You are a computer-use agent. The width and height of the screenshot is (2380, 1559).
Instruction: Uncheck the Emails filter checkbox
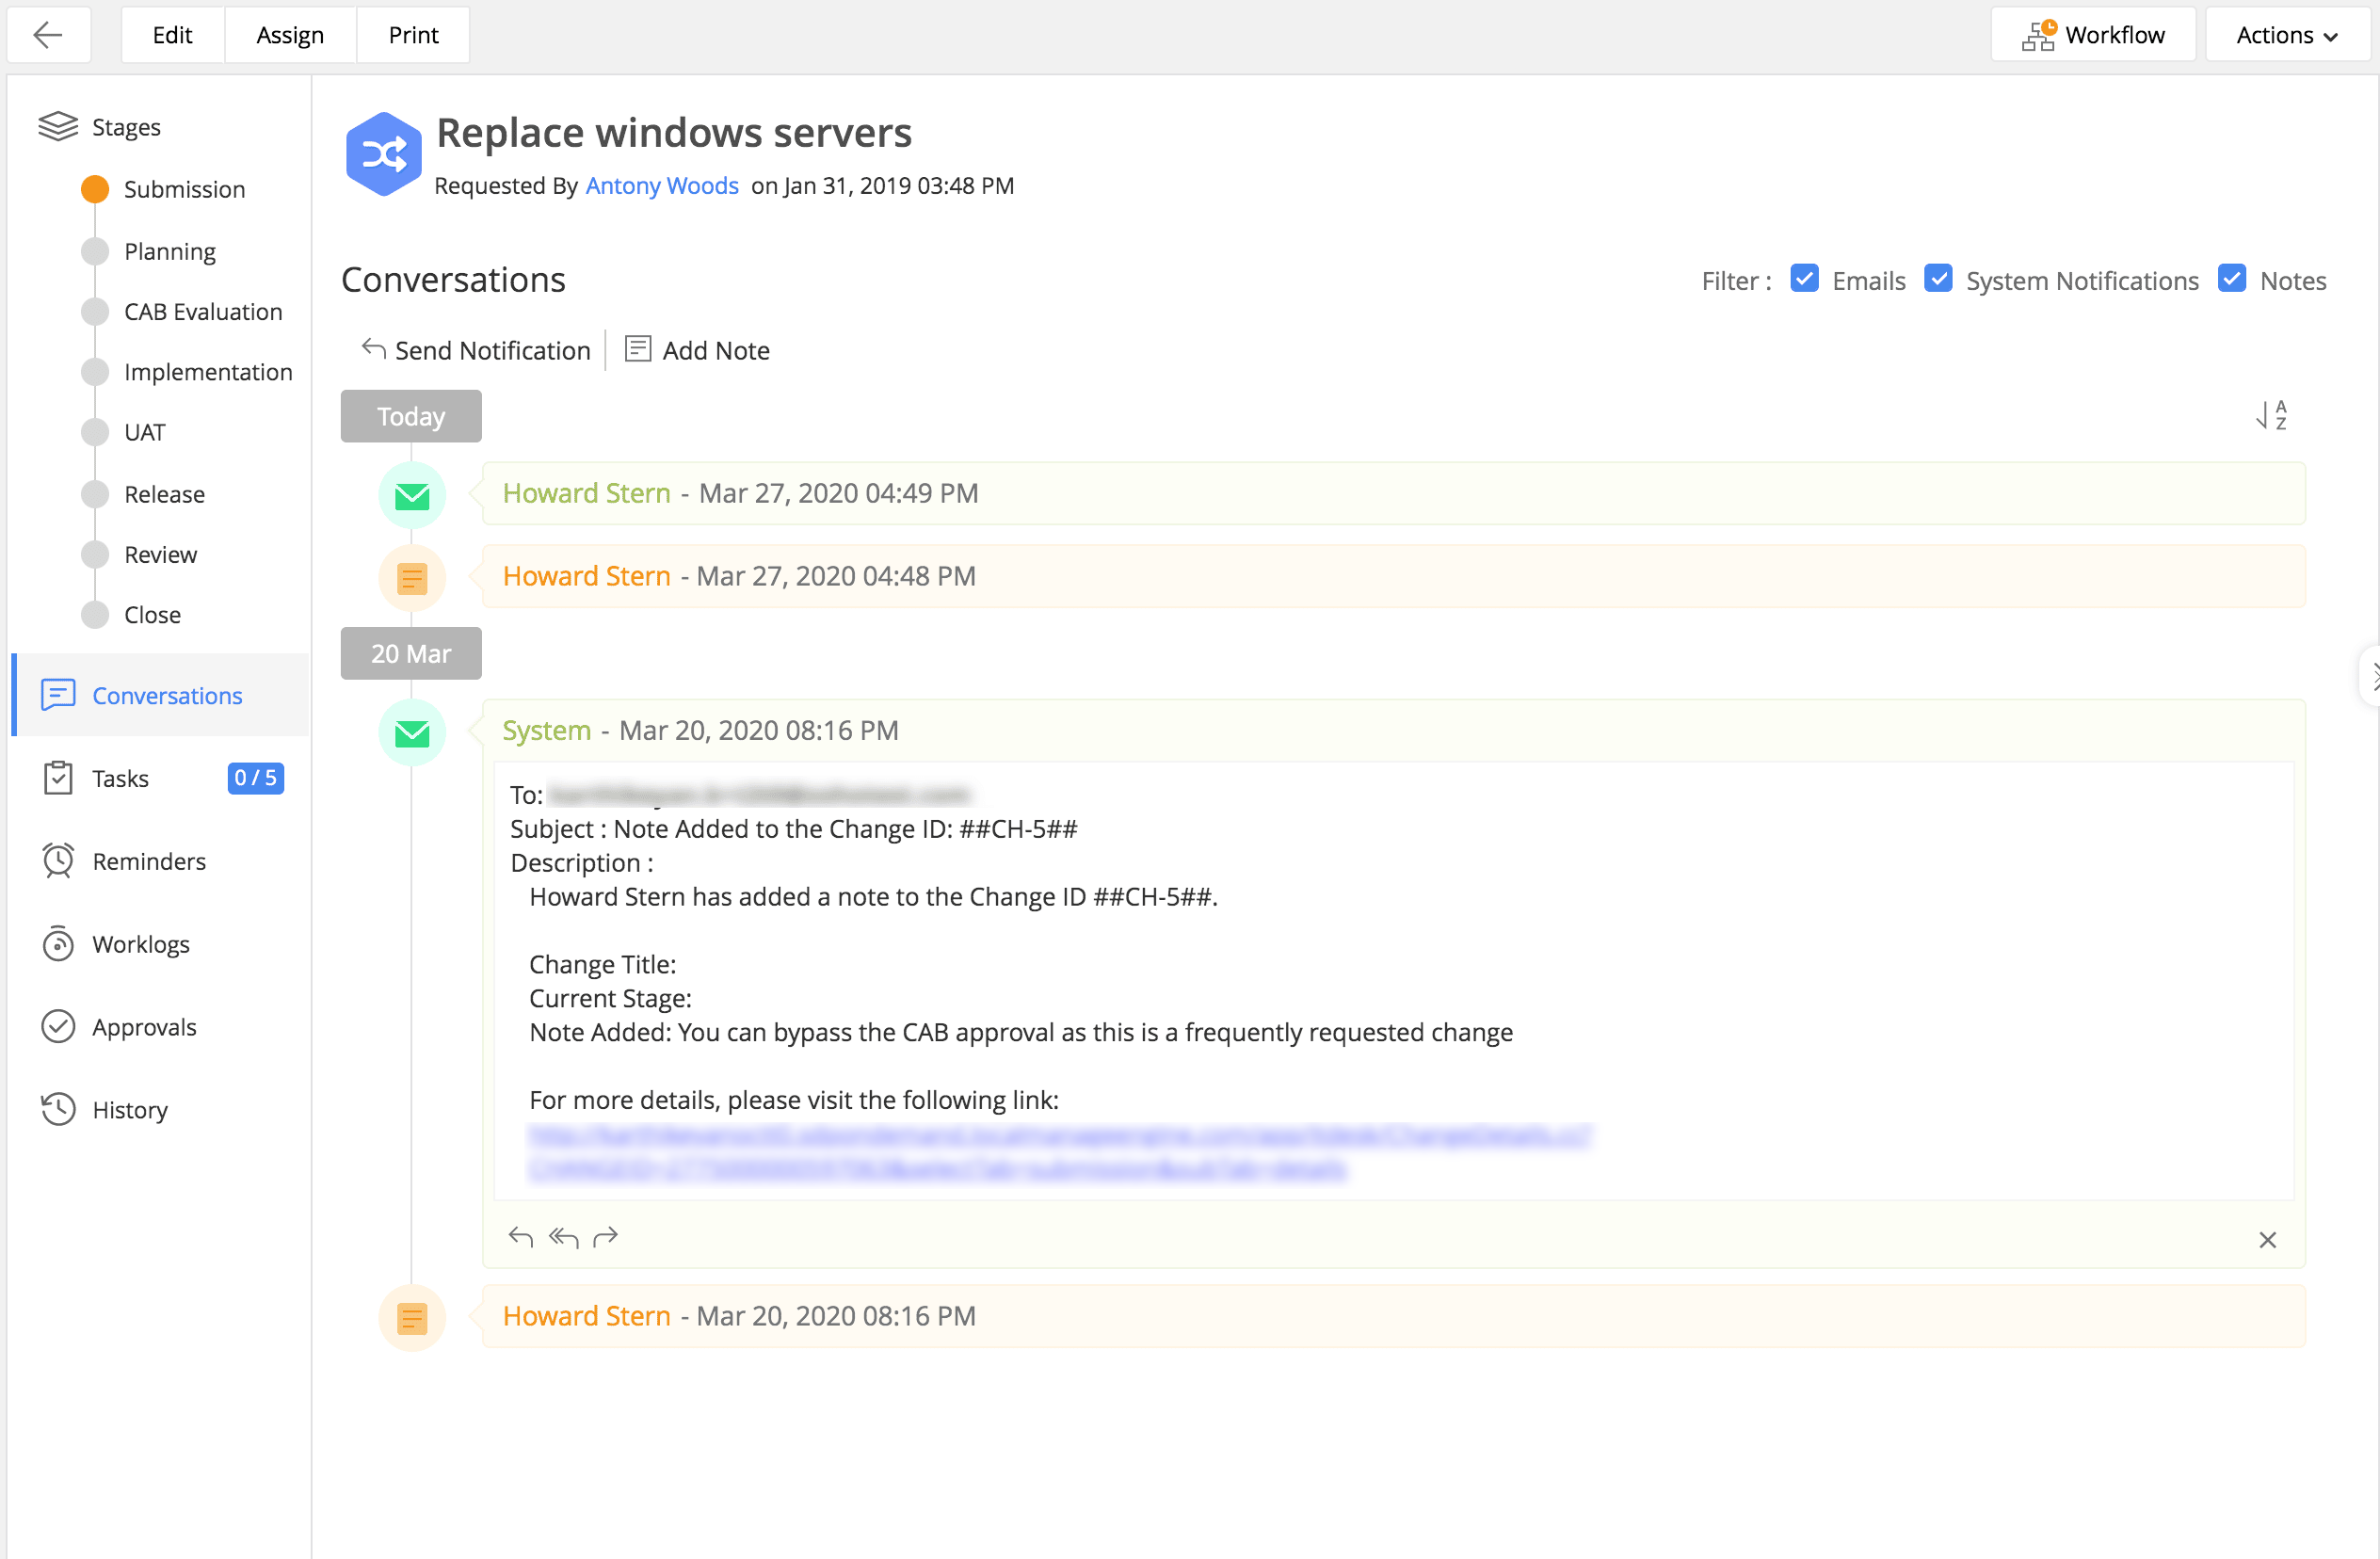[x=1803, y=279]
